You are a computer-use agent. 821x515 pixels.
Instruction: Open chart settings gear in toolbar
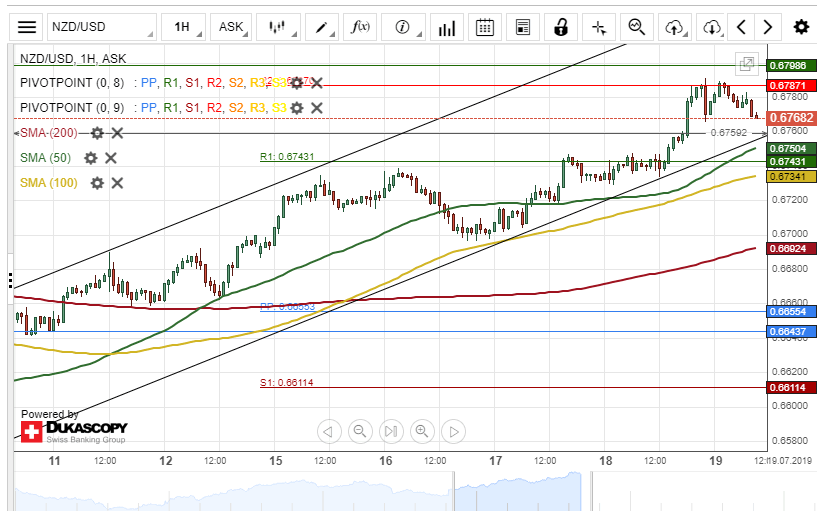(801, 27)
